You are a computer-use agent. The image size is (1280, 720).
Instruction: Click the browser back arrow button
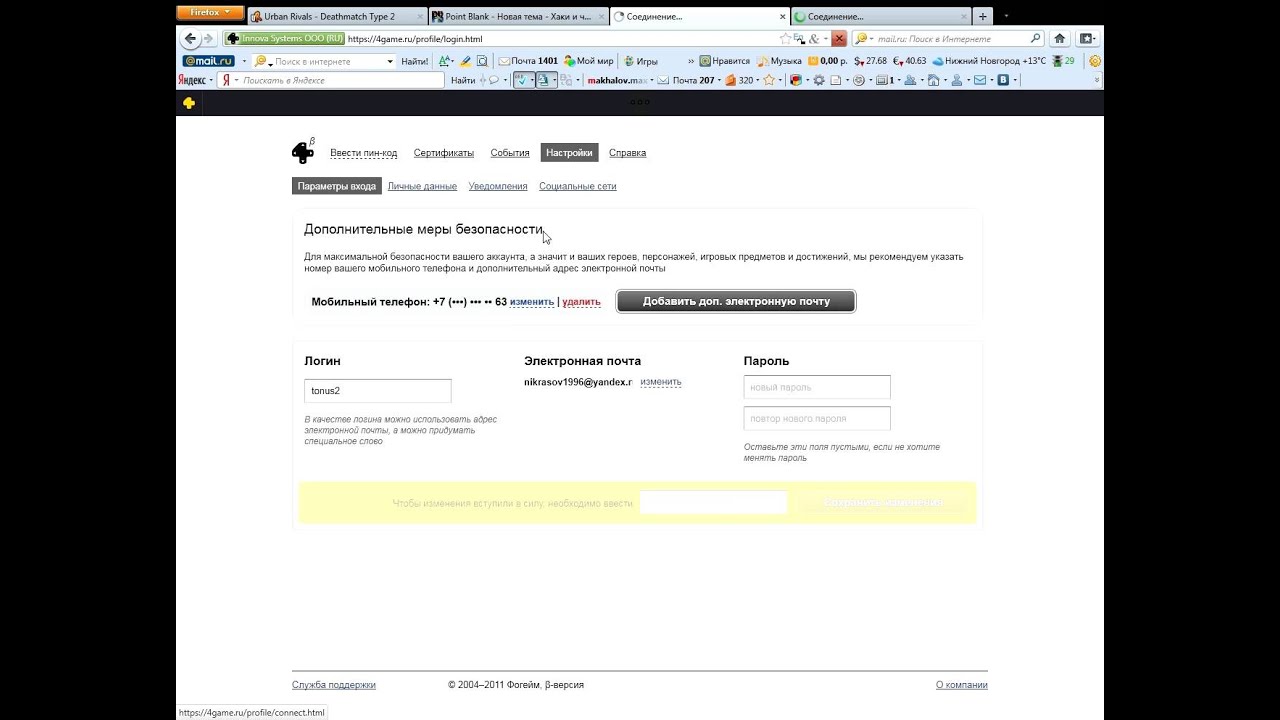(190, 38)
